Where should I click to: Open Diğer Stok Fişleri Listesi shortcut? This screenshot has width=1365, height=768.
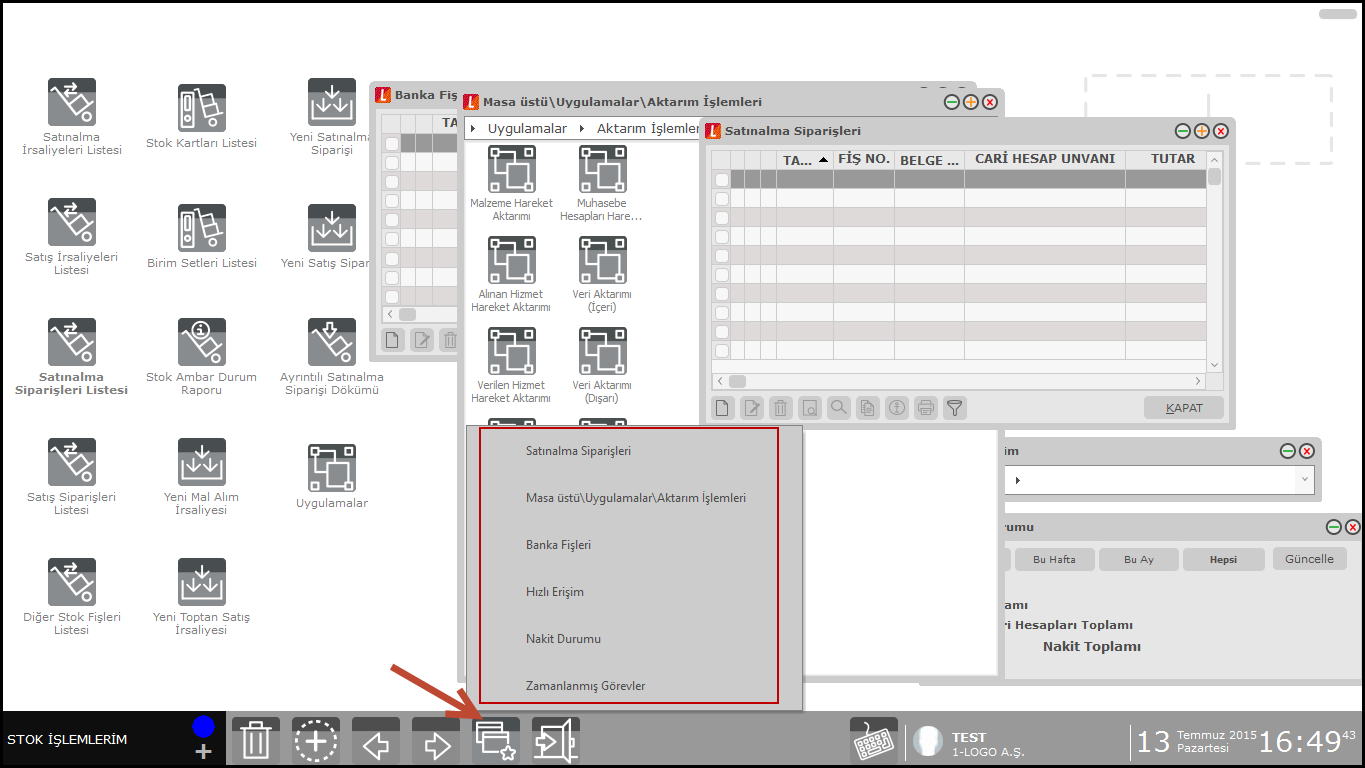[x=72, y=583]
